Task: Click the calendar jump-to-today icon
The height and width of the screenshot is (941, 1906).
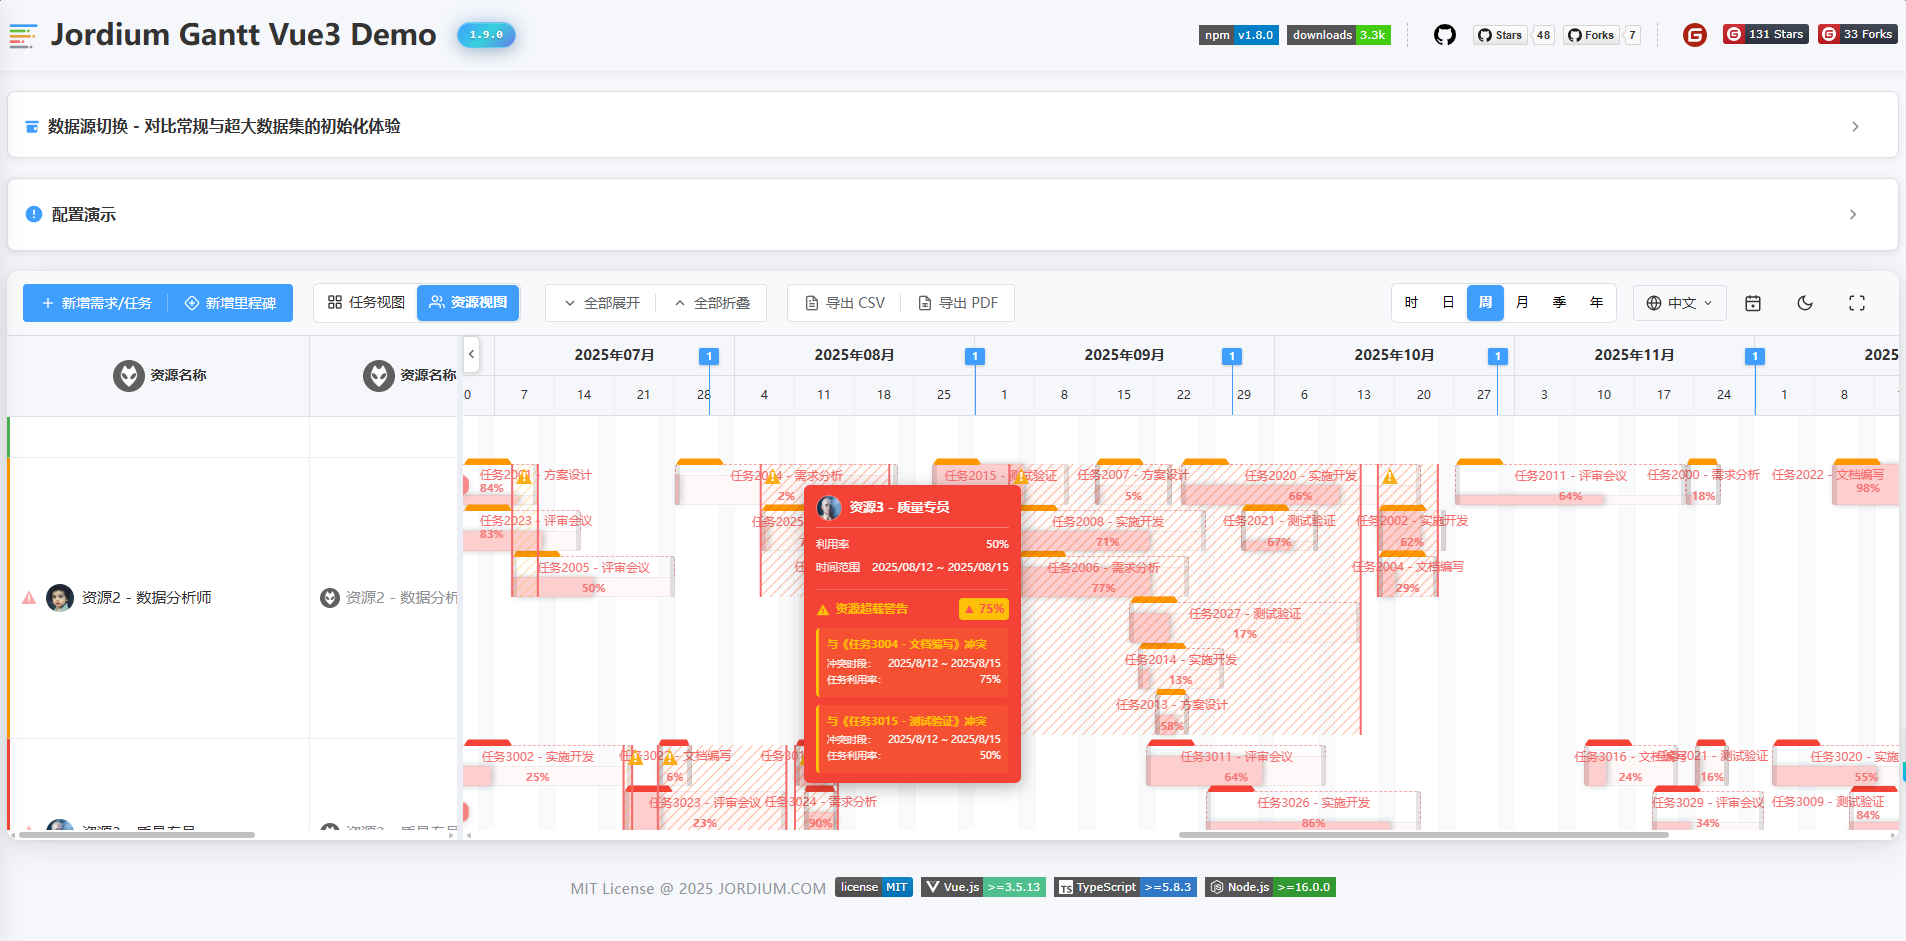Action: pyautogui.click(x=1753, y=303)
